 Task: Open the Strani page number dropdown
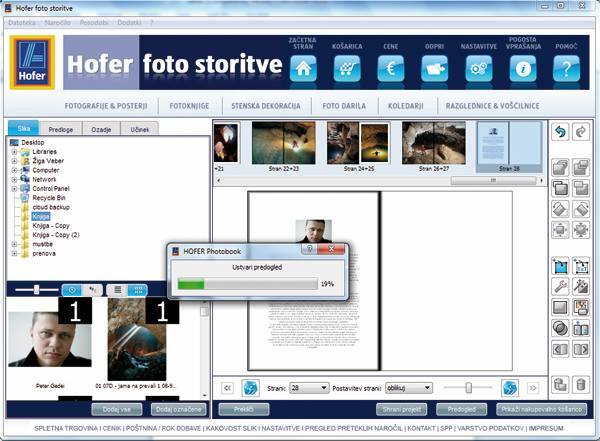pos(309,388)
